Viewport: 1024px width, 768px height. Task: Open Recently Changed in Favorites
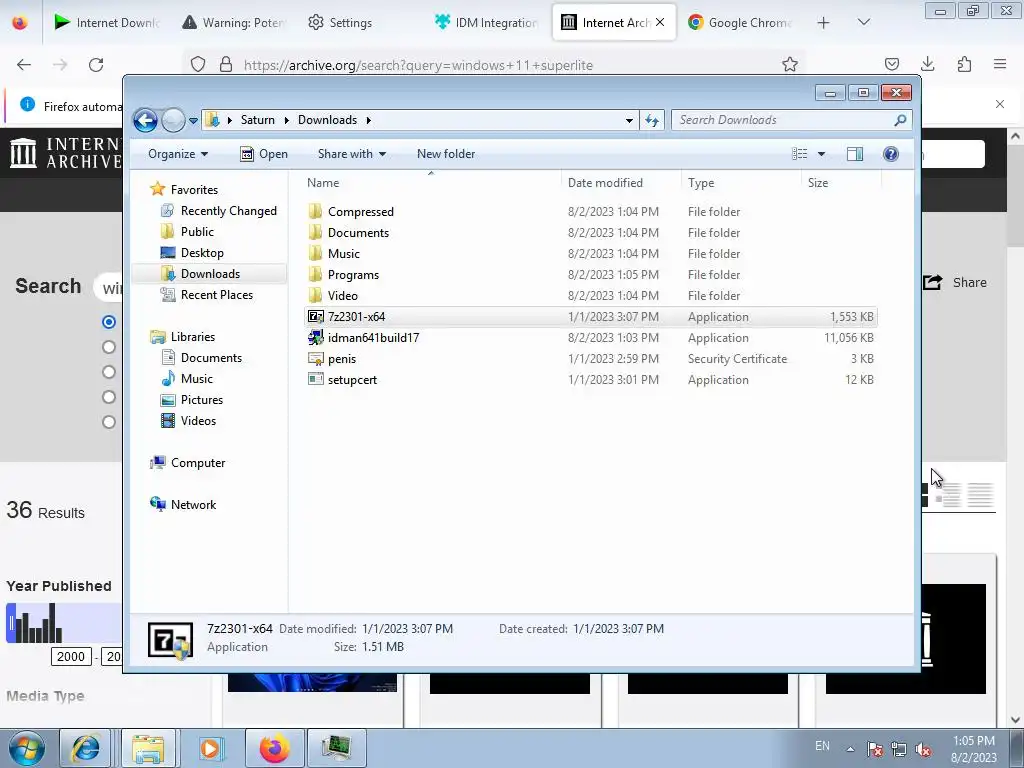coord(229,211)
